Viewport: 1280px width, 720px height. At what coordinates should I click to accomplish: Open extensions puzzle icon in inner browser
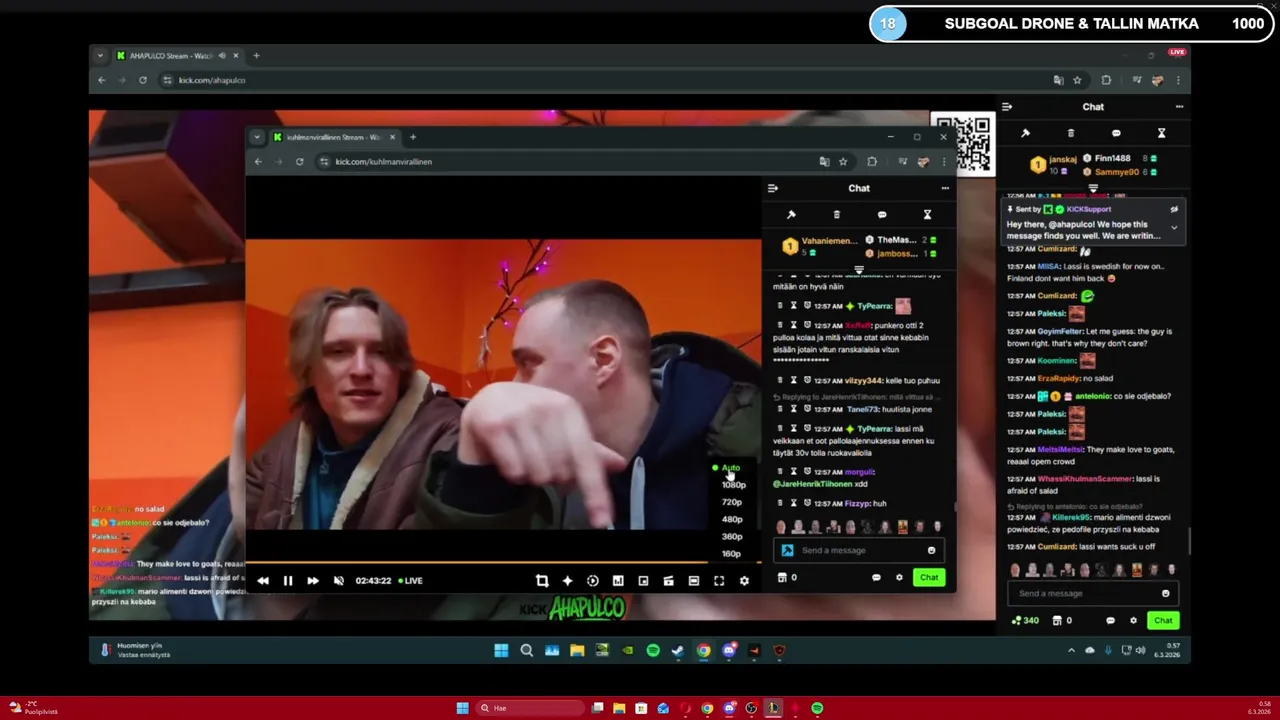tap(872, 161)
